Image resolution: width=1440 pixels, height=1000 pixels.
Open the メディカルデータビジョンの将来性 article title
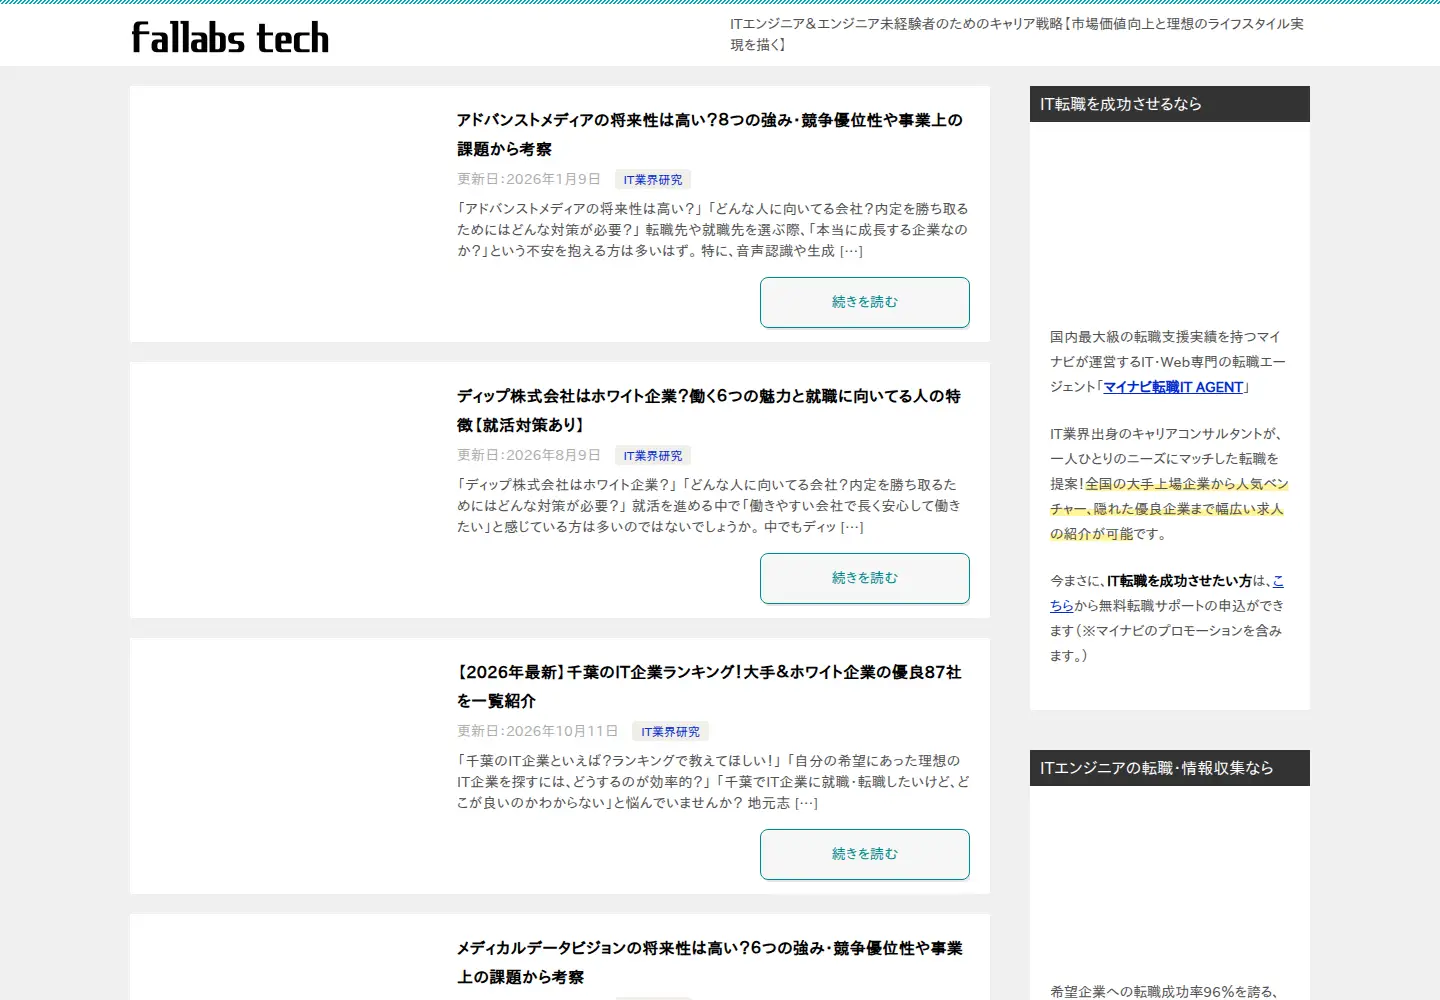[x=710, y=962]
